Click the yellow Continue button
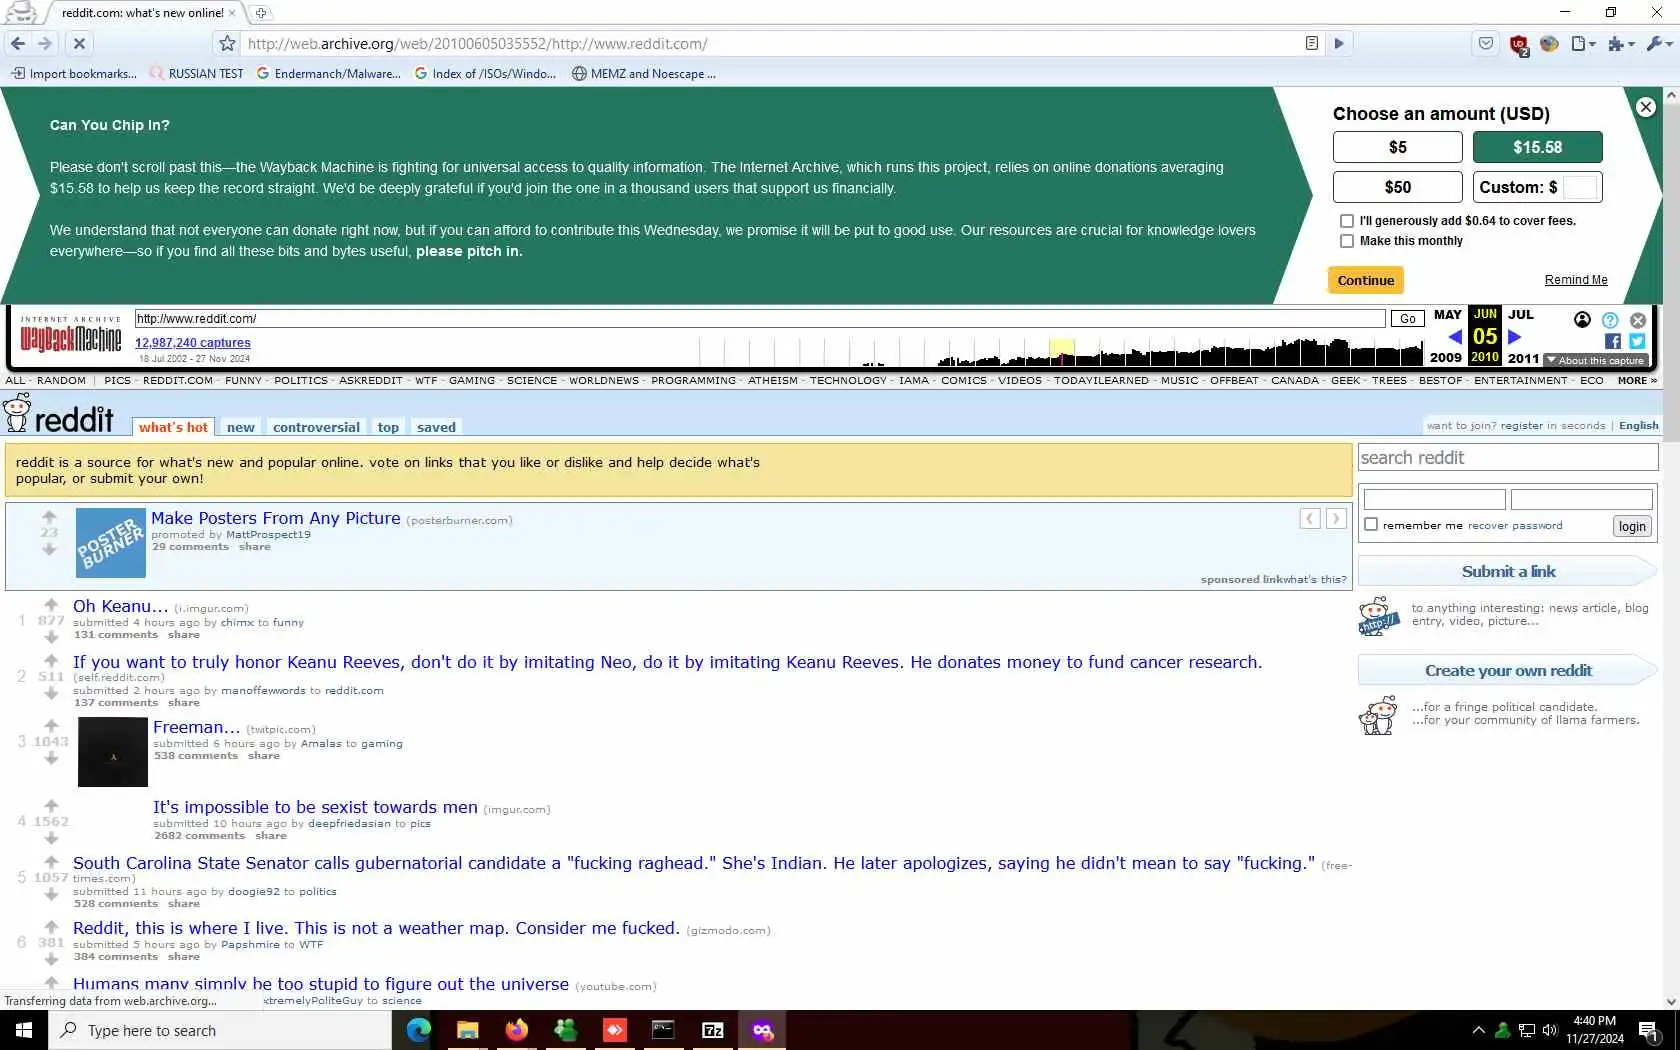Screen dimensions: 1680x1050 tap(1365, 280)
